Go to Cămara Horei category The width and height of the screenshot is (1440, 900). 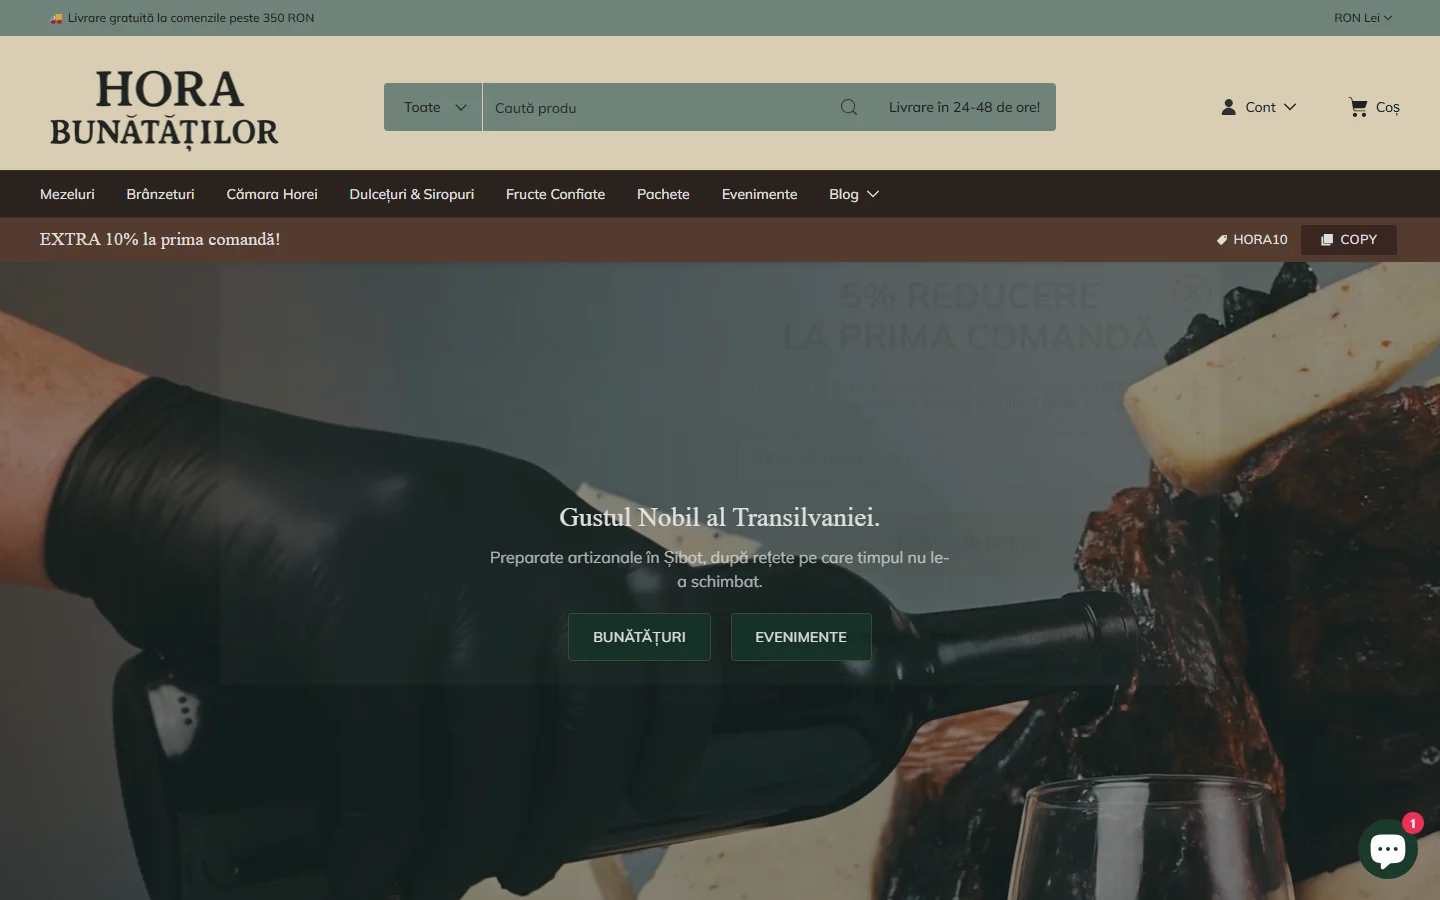[x=272, y=194]
